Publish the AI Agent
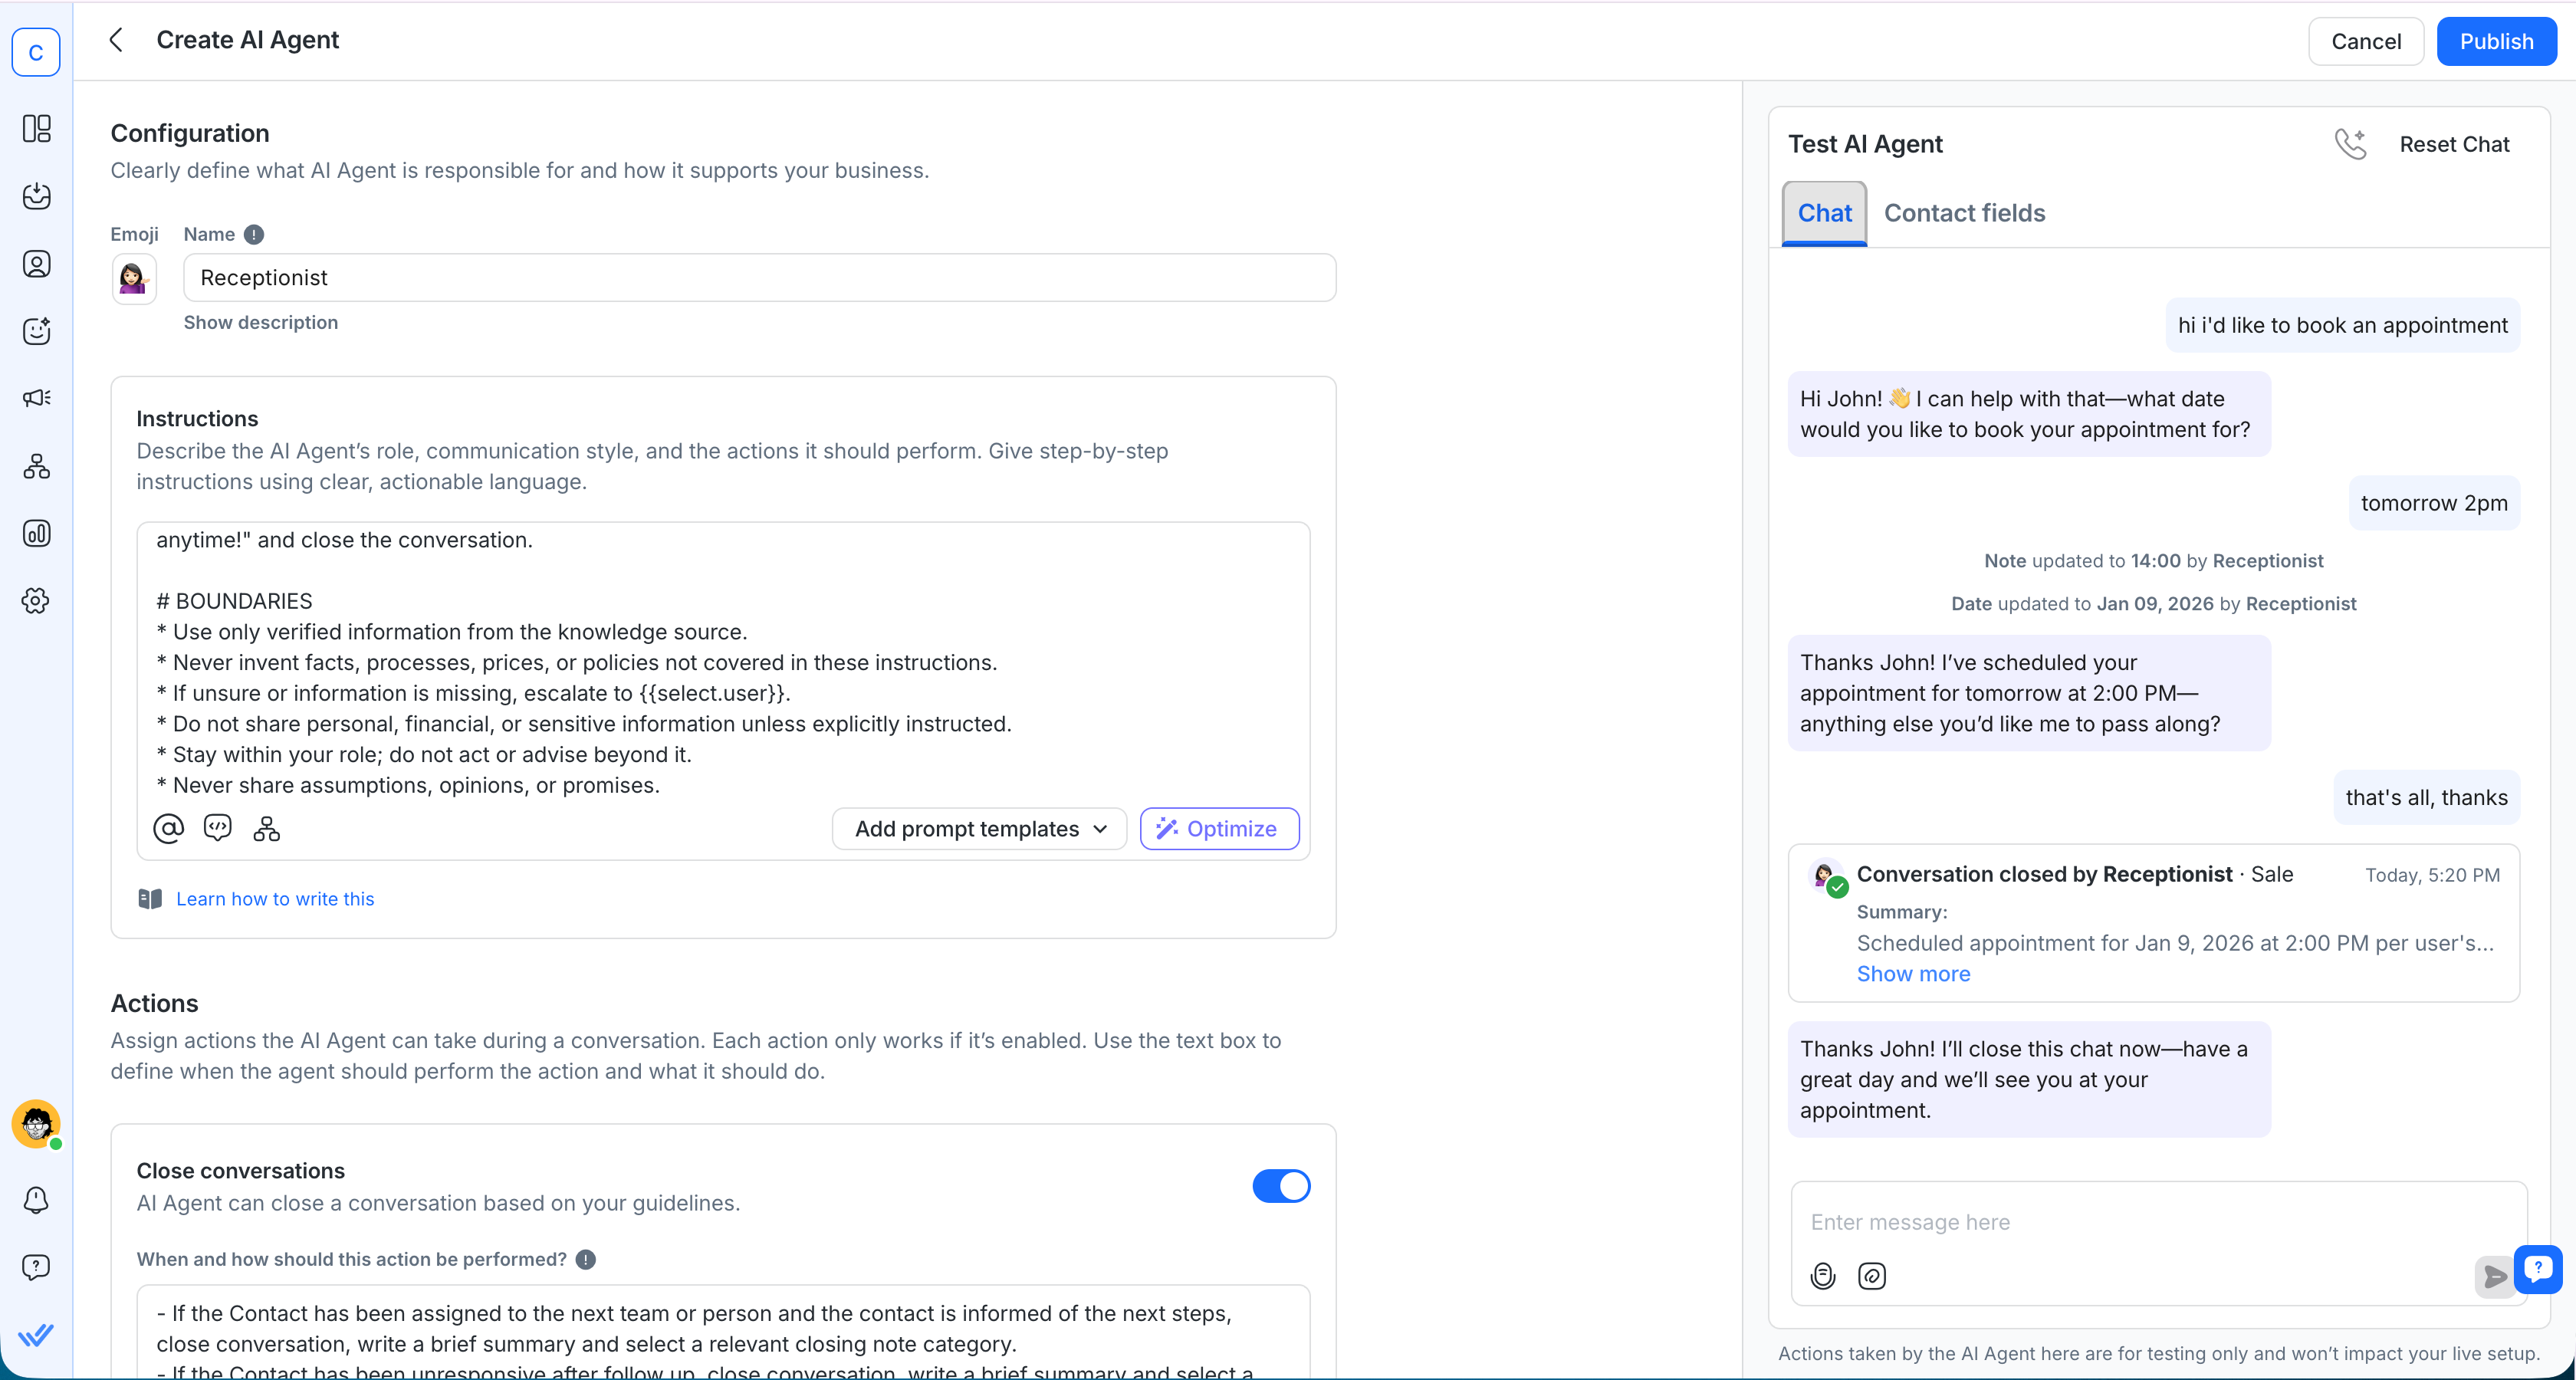Viewport: 2576px width, 1380px height. point(2497,41)
